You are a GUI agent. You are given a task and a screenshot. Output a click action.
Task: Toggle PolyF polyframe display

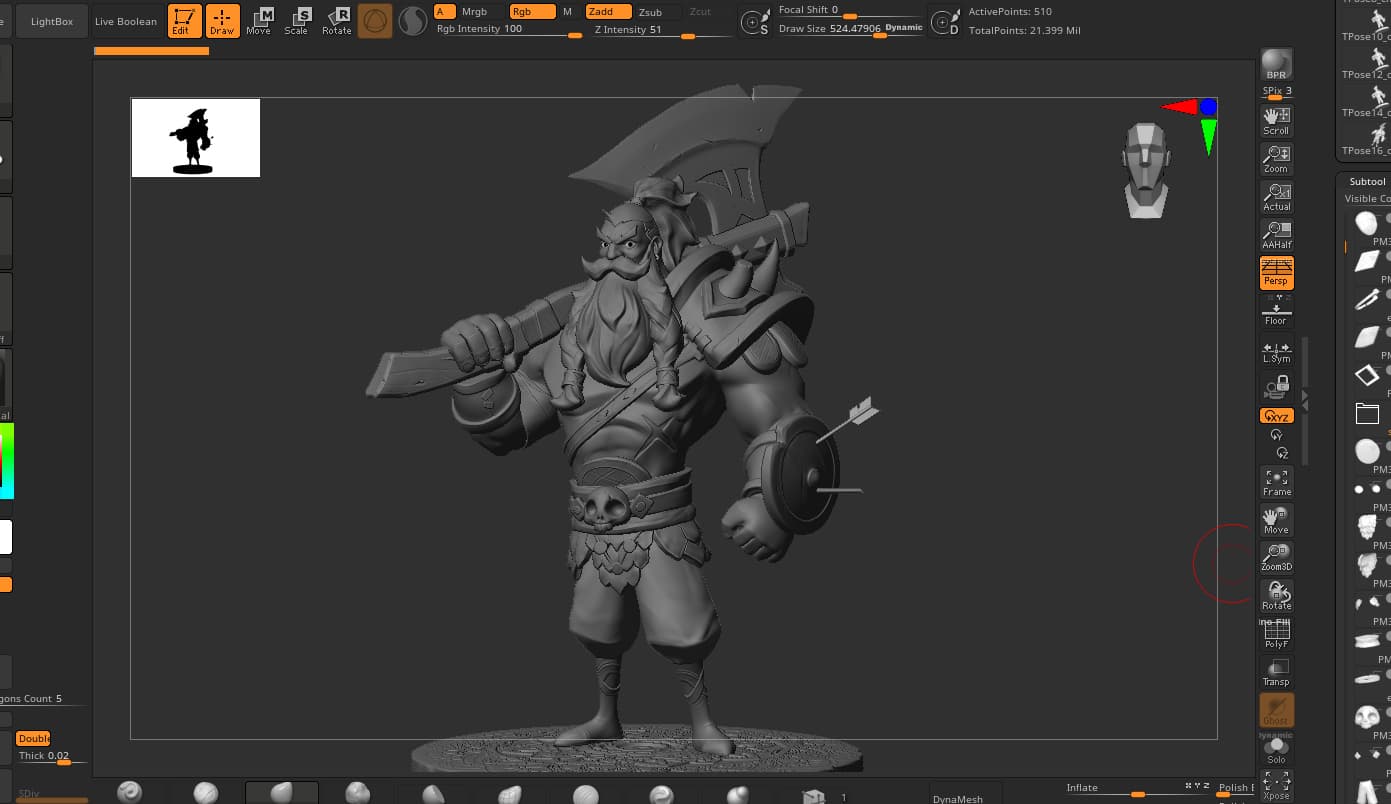[x=1277, y=634]
